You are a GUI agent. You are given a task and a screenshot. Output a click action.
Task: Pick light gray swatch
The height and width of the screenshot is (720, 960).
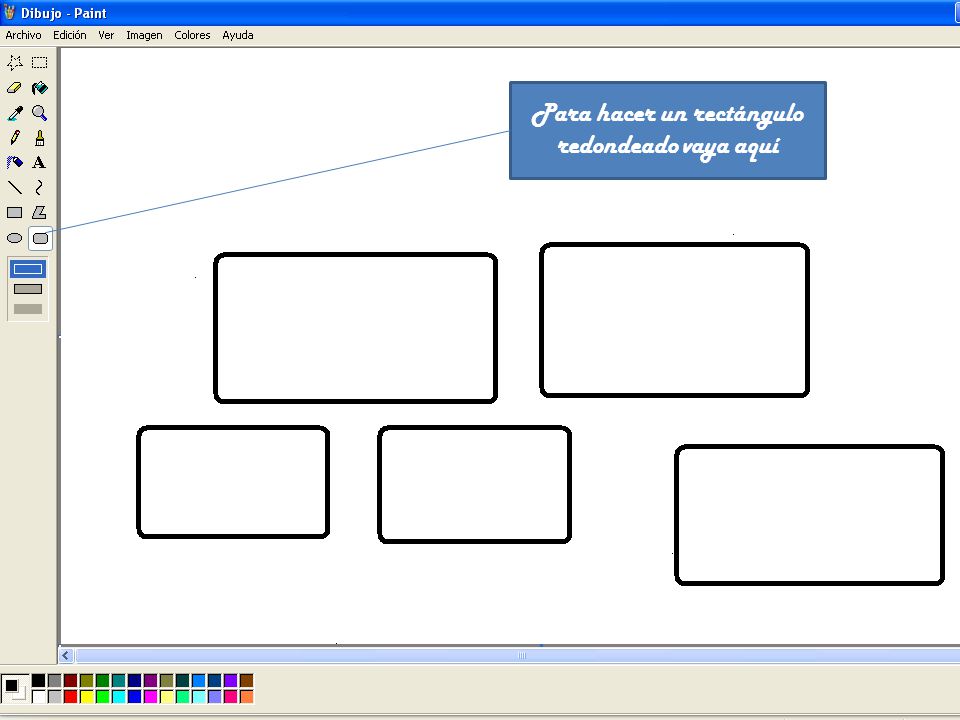[54, 697]
